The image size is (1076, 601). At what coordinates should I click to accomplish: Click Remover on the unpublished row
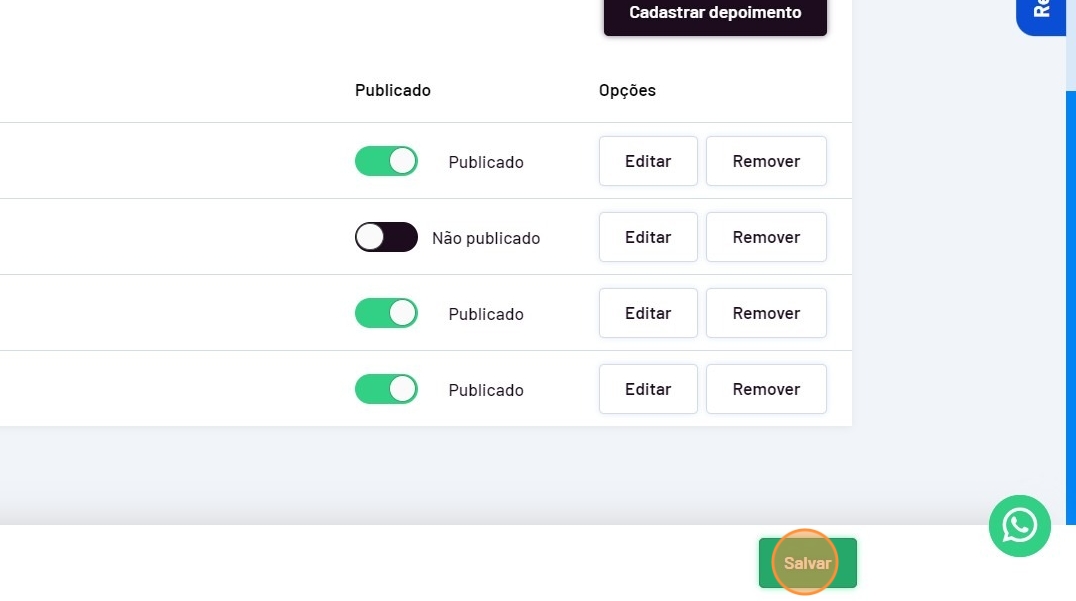tap(766, 237)
